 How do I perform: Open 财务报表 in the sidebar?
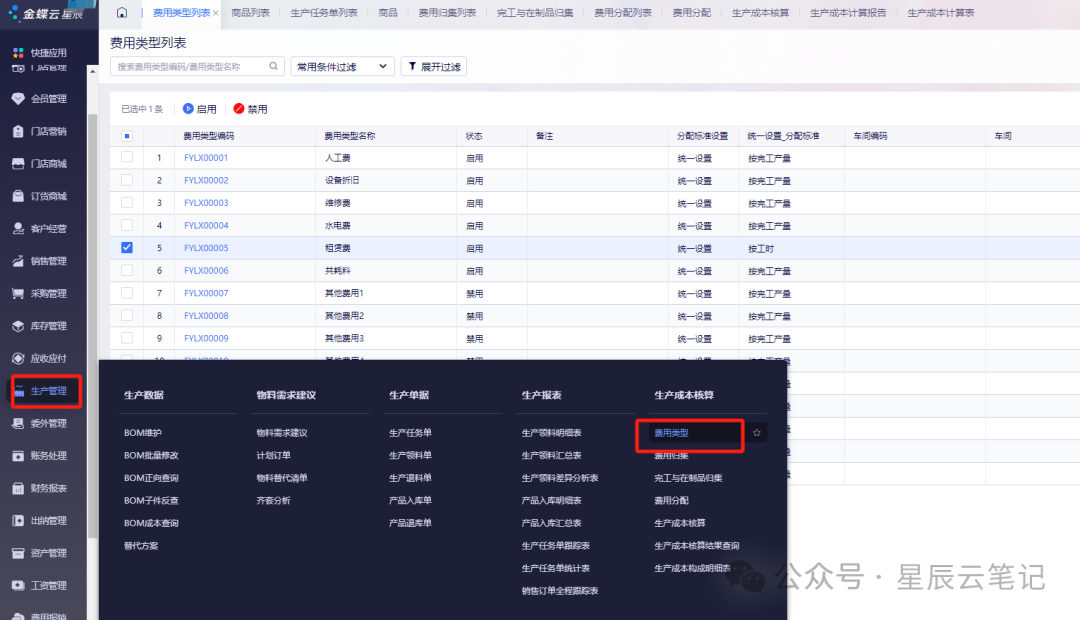click(40, 488)
